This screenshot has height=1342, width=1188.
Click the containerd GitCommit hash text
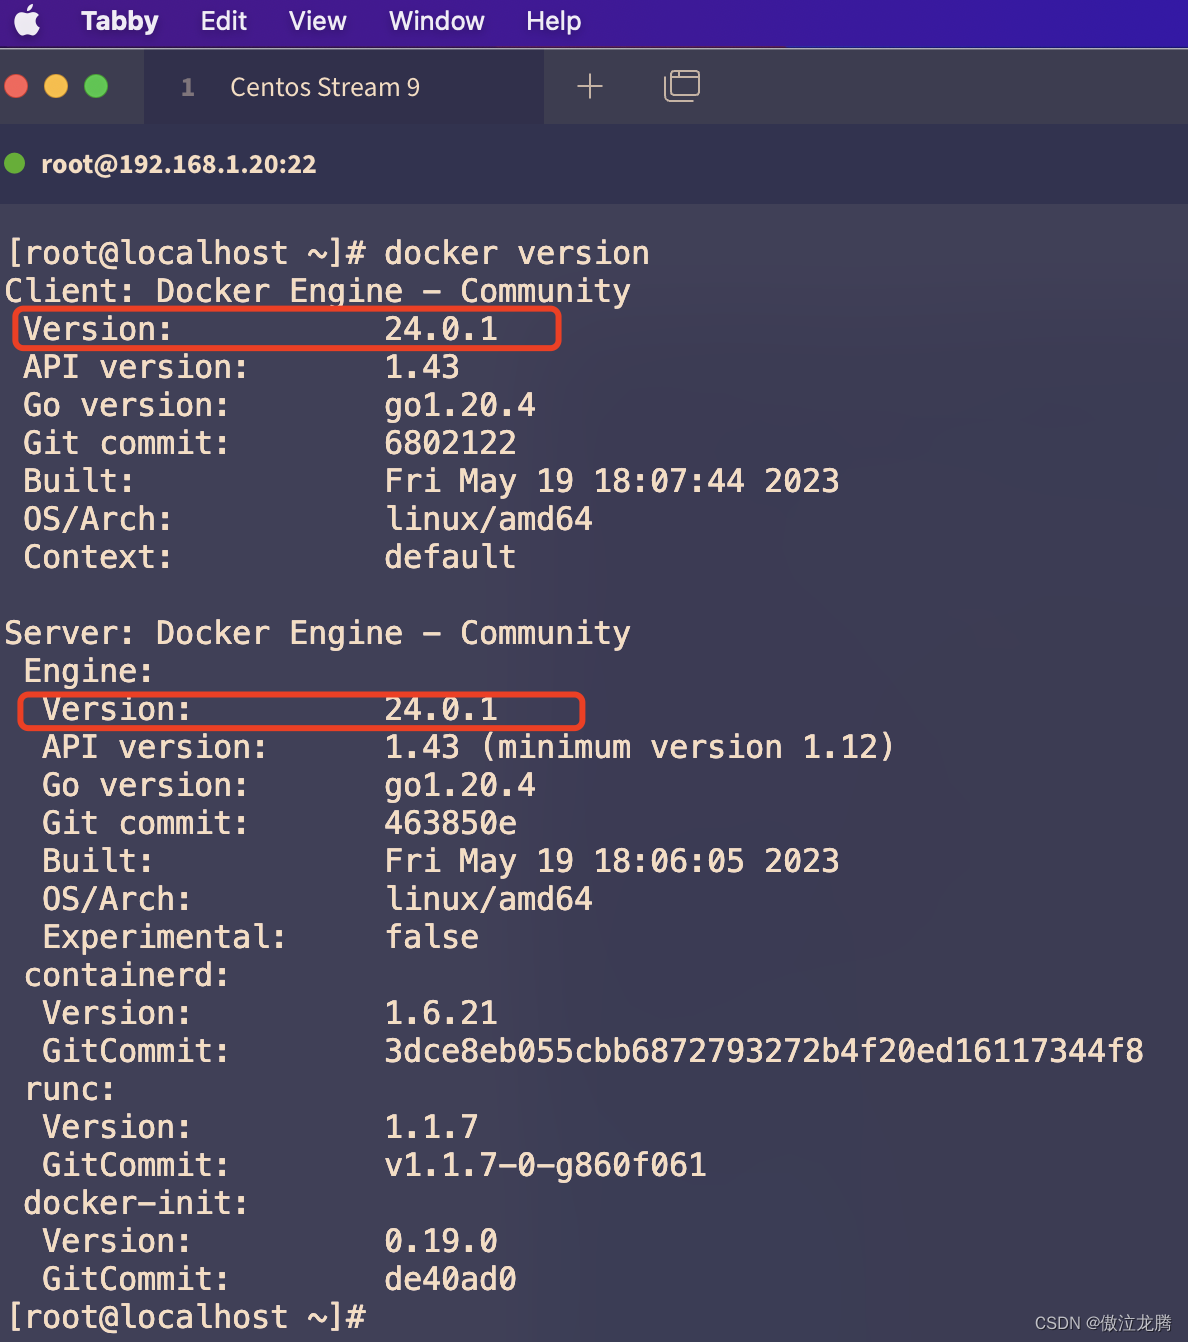click(x=764, y=1051)
